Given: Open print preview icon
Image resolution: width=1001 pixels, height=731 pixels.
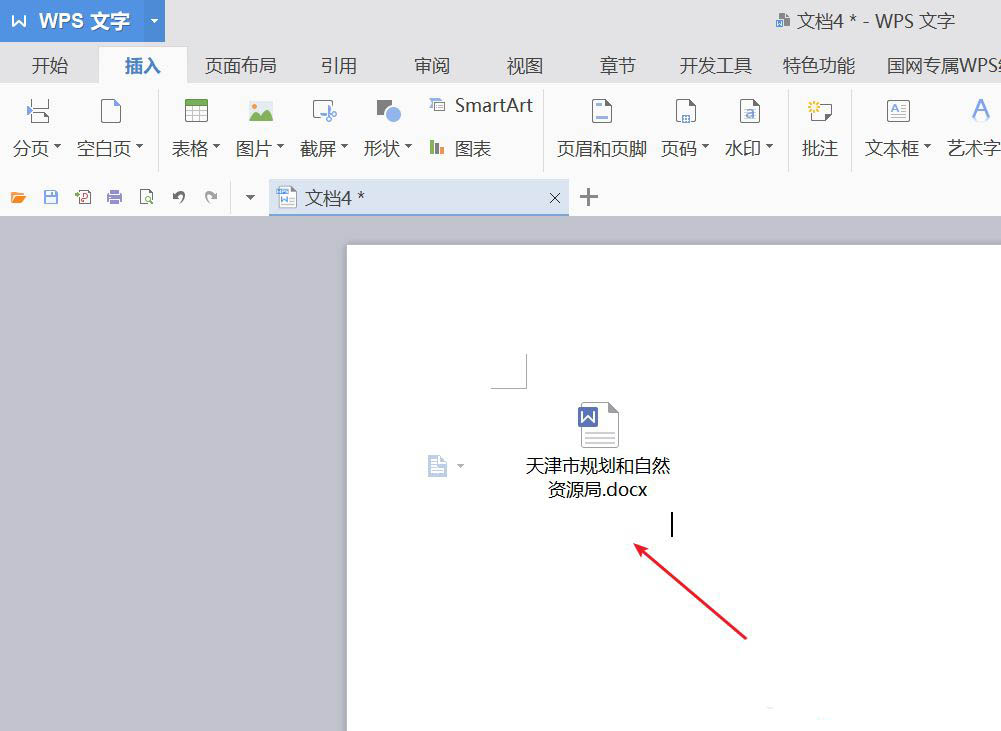Looking at the screenshot, I should [x=146, y=197].
